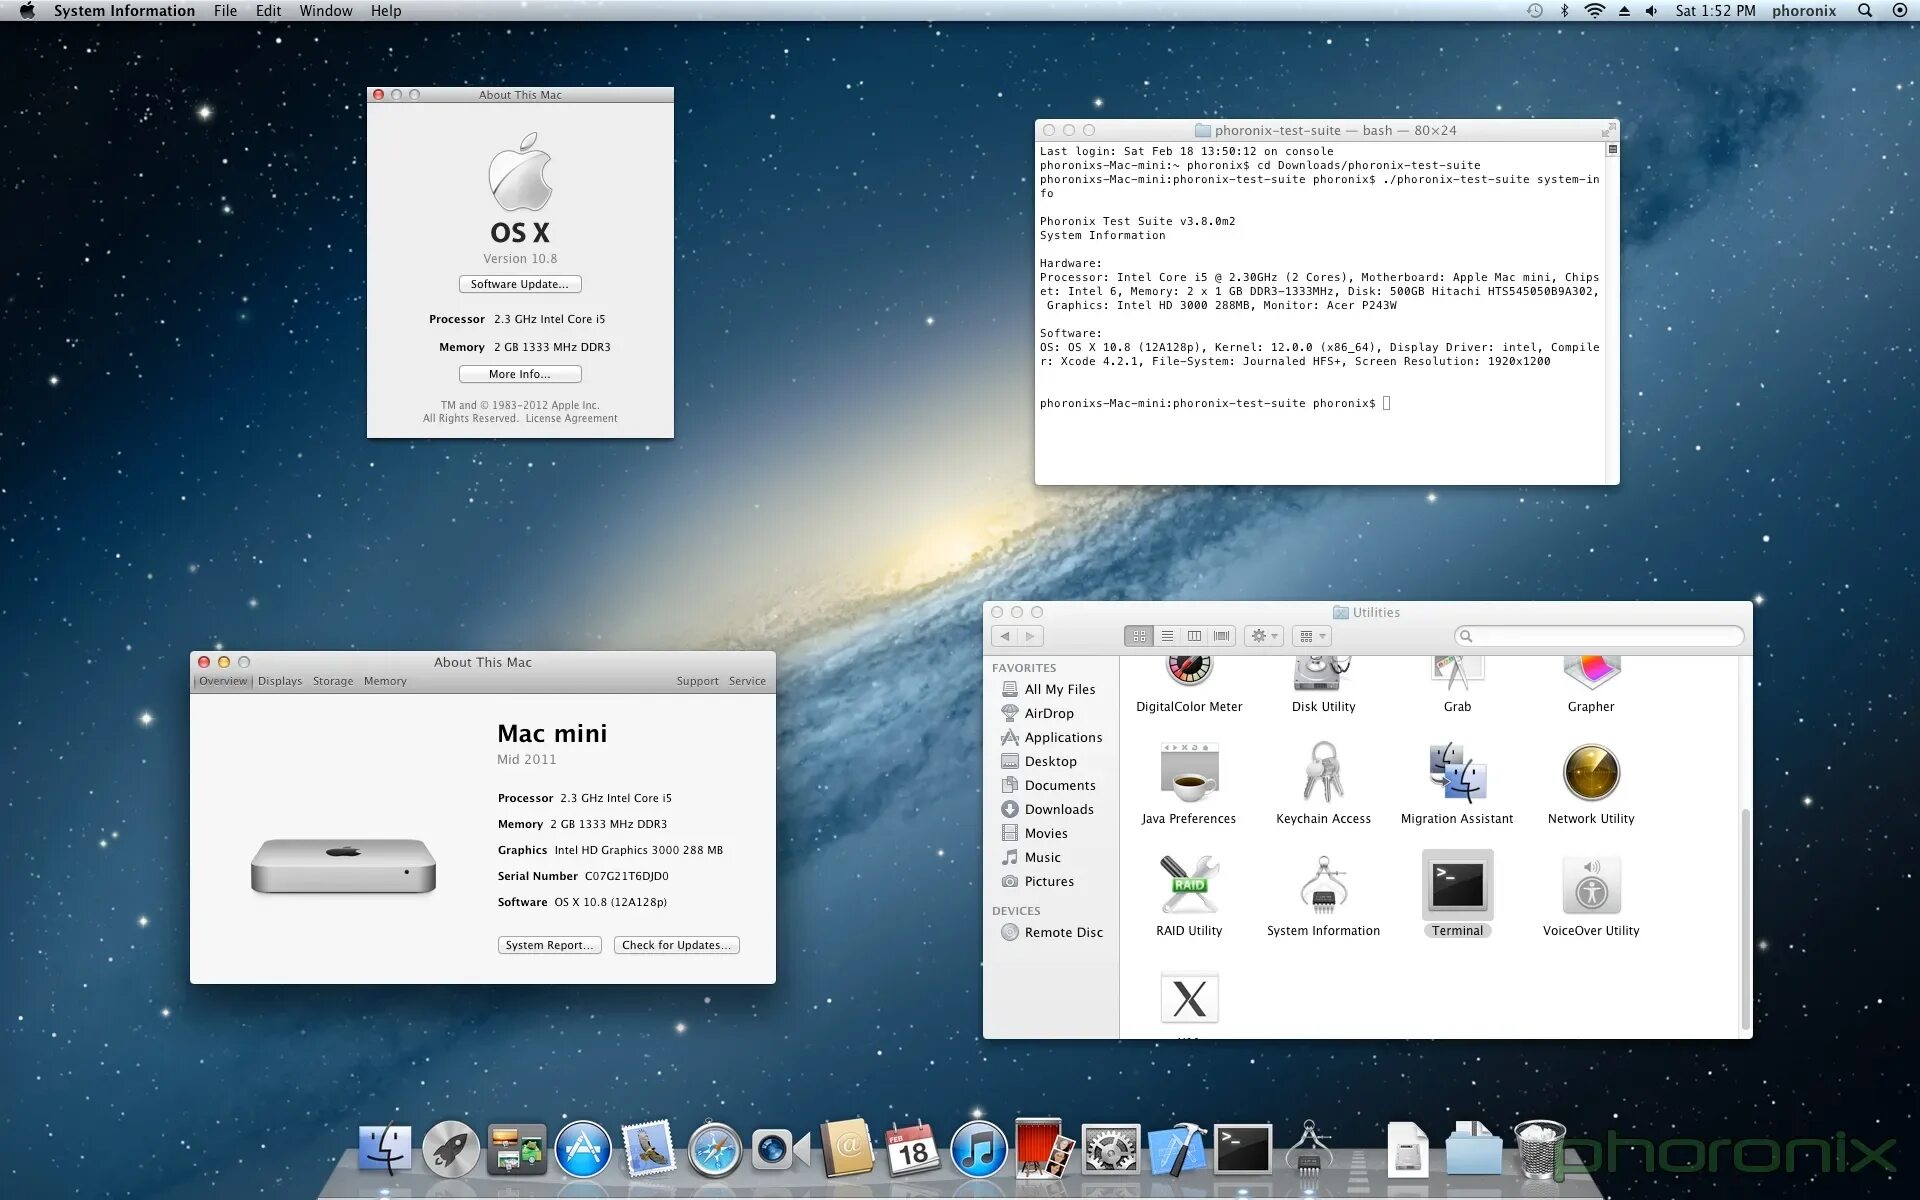Viewport: 1920px width, 1200px height.
Task: Open Calendar showing 18 in Dock
Action: 912,1150
